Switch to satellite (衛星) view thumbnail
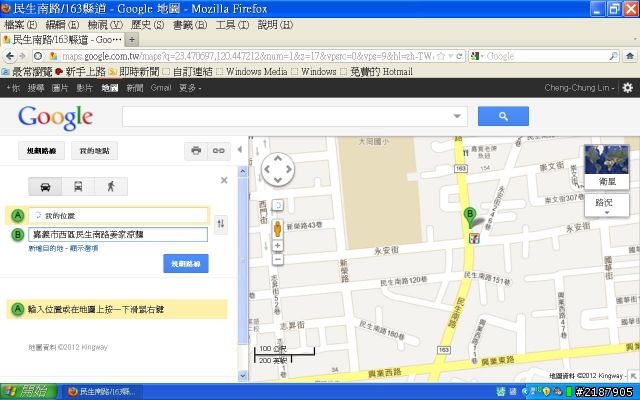The width and height of the screenshot is (640, 400). pyautogui.click(x=607, y=167)
